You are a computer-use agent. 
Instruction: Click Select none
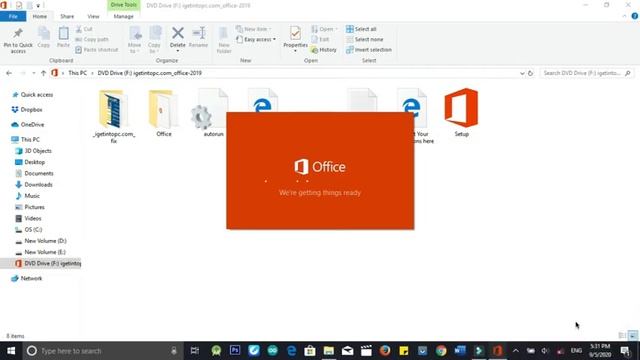click(x=364, y=39)
